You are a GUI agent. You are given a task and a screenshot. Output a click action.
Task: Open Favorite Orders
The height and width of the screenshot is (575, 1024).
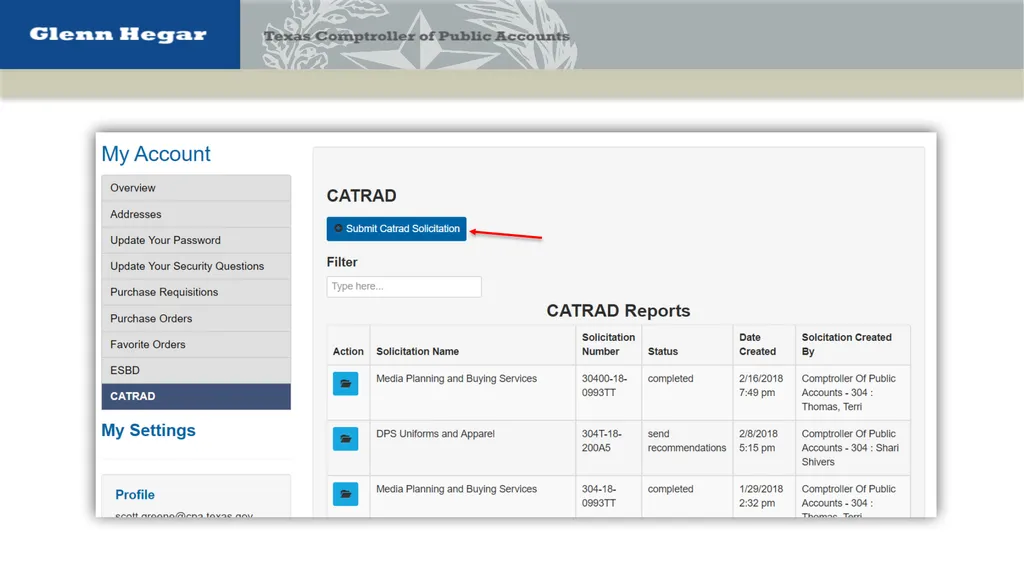[196, 344]
